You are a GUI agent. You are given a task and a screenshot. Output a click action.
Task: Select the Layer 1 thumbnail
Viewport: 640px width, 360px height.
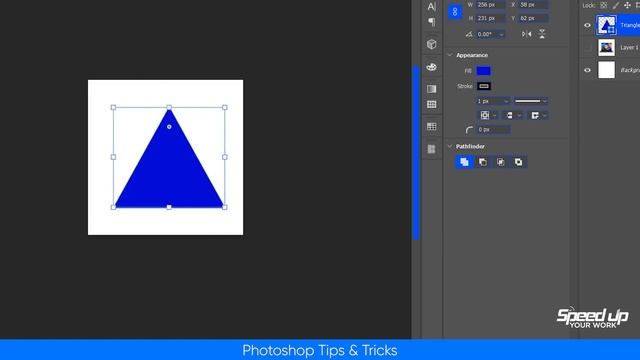click(x=607, y=48)
